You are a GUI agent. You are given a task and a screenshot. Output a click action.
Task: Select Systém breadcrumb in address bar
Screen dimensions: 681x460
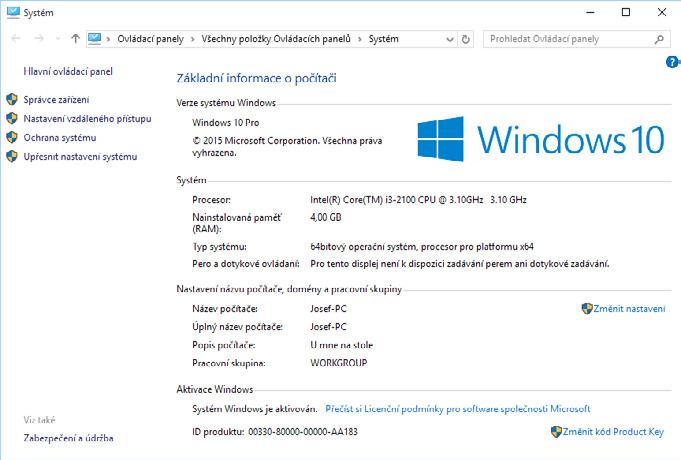point(383,39)
